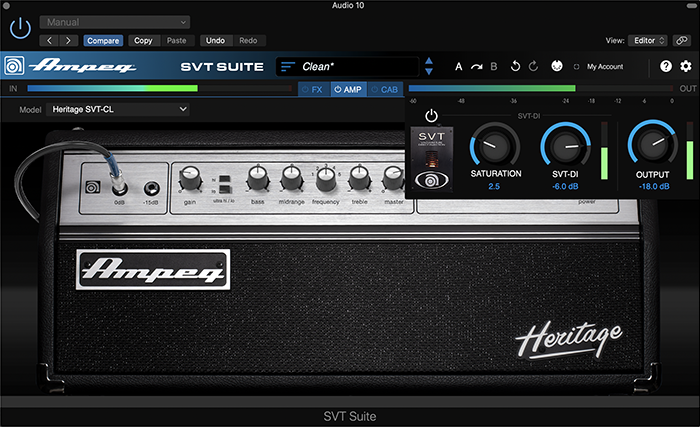Click the SATURATION knob
700x427 pixels.
click(x=495, y=146)
